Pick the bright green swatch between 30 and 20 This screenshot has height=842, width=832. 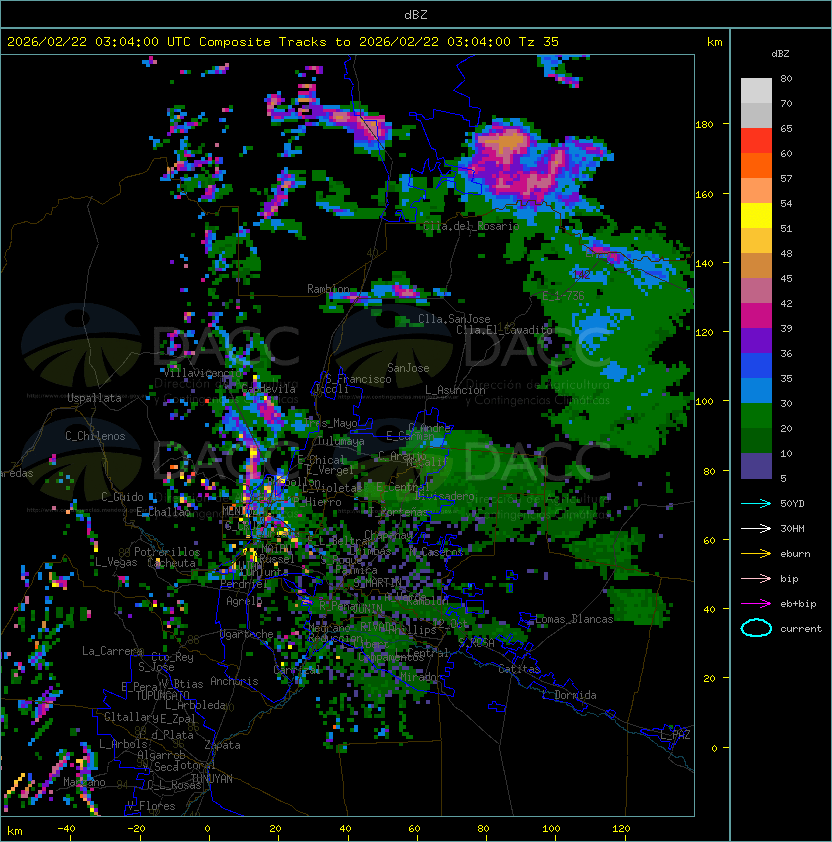[x=756, y=416]
